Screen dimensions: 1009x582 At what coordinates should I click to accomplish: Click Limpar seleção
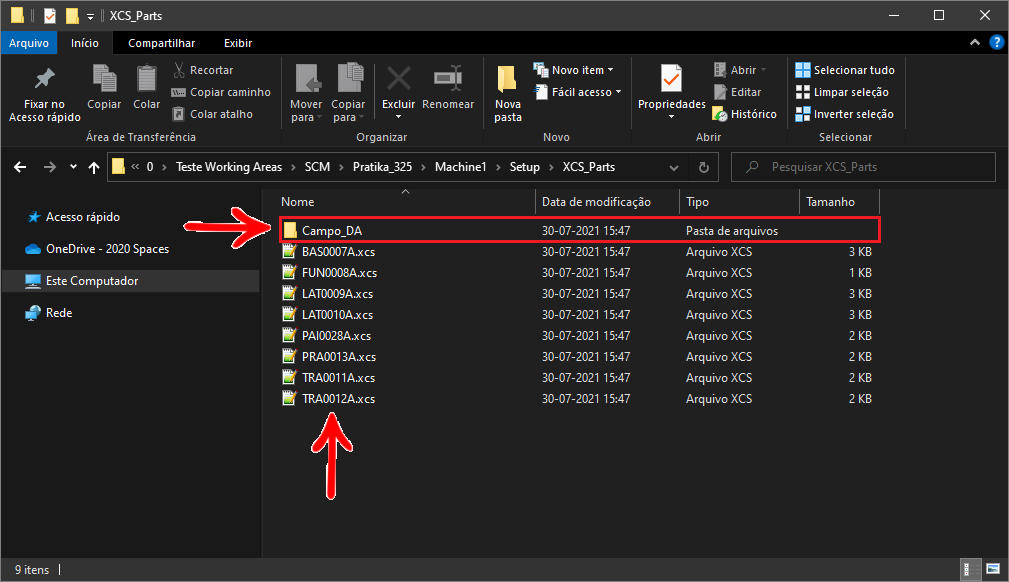[842, 92]
